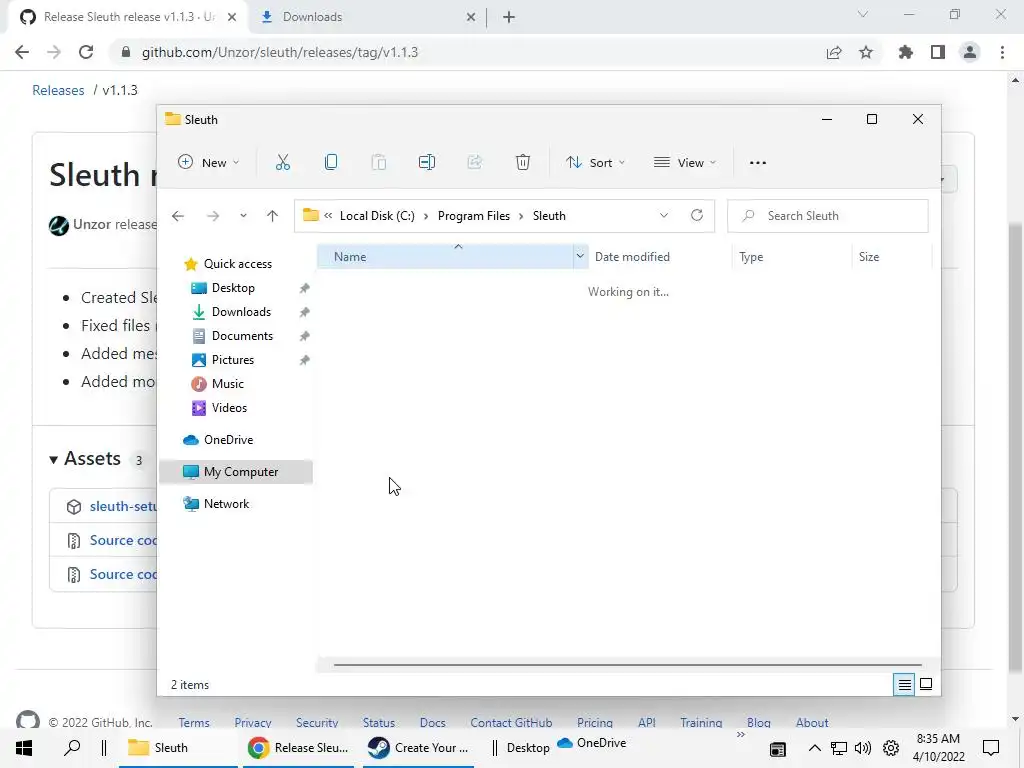The width and height of the screenshot is (1024, 768).
Task: Open Downloads folder in navigation pane
Action: click(x=241, y=312)
